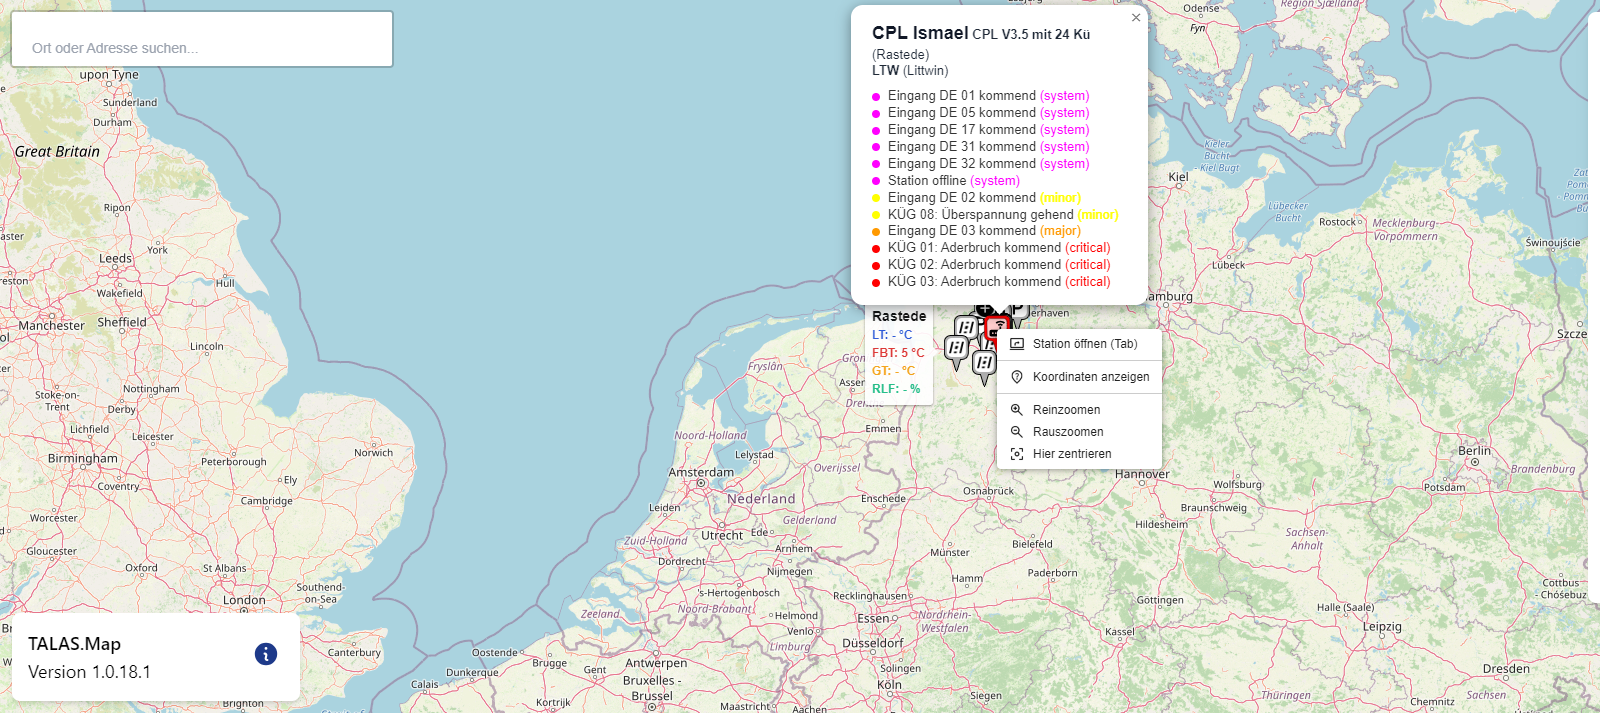This screenshot has width=1600, height=713.
Task: Click the Reinzoomen magnifier-plus icon
Action: 1017,410
